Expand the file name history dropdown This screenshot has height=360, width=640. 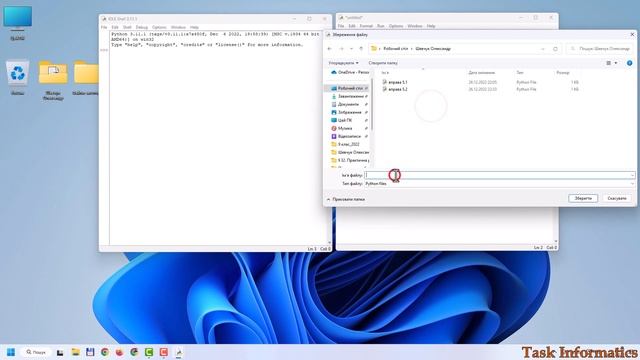[x=632, y=175]
